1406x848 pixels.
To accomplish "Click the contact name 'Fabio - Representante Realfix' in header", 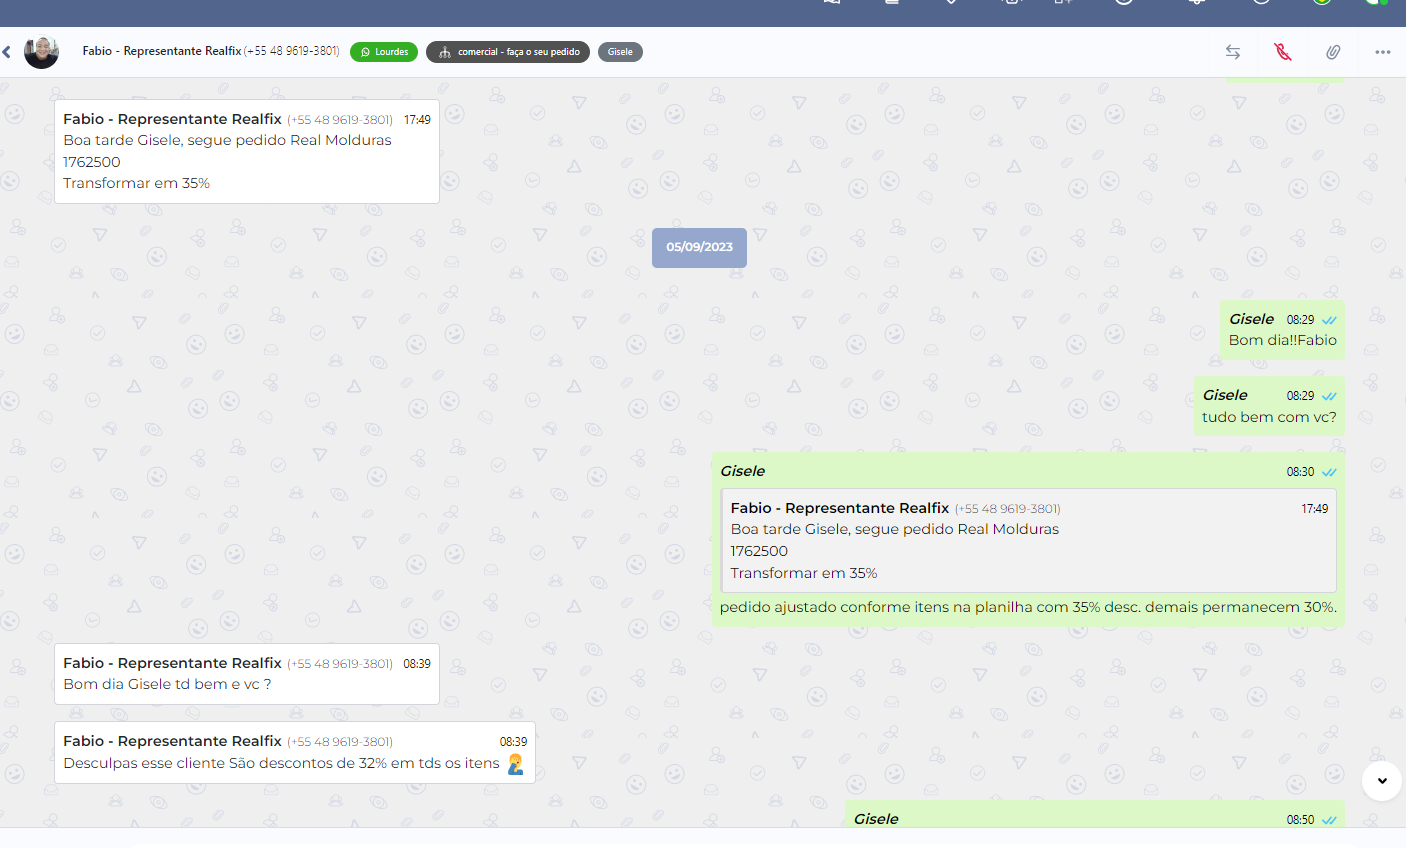I will point(162,51).
